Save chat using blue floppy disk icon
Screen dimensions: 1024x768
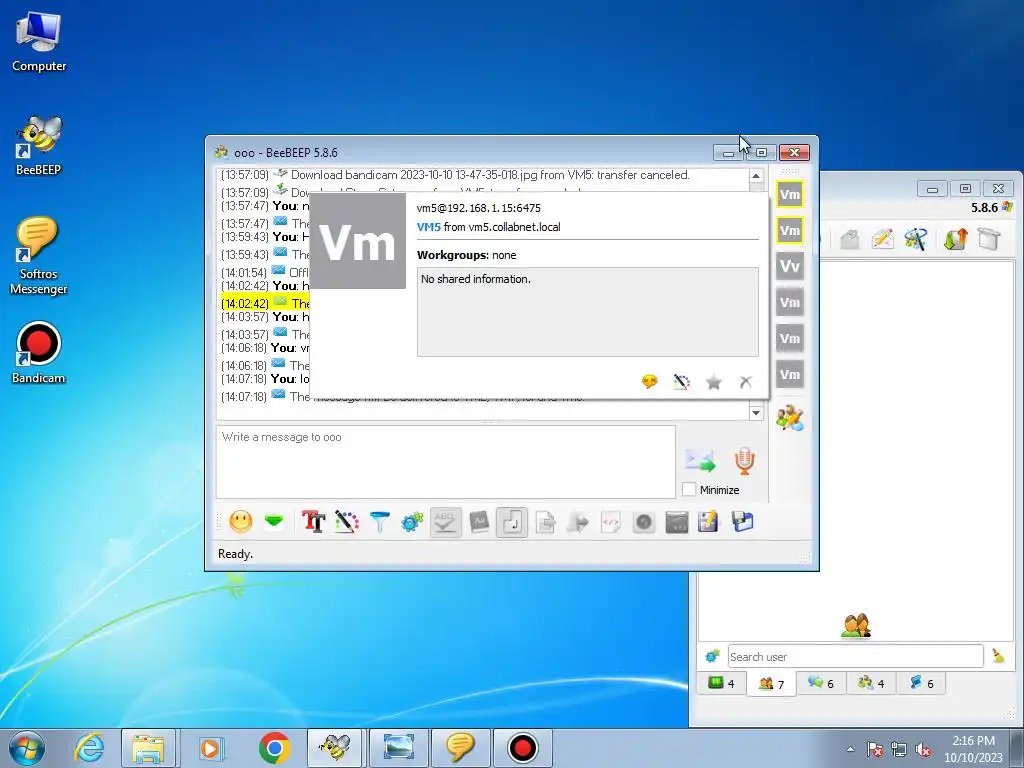click(x=743, y=522)
